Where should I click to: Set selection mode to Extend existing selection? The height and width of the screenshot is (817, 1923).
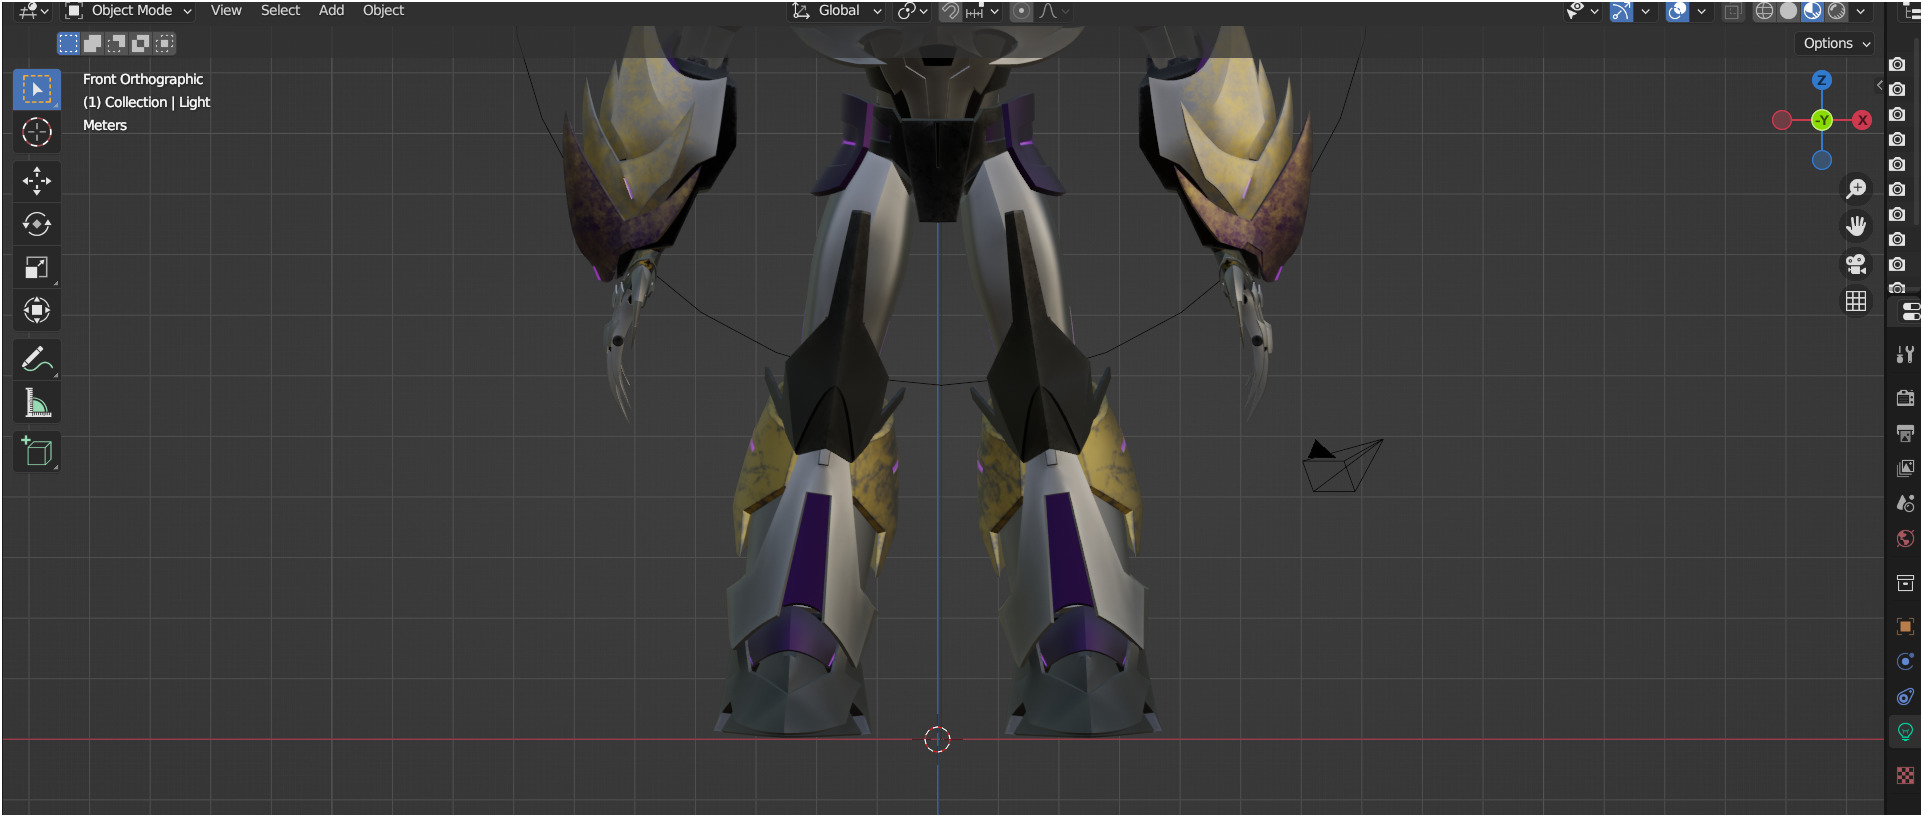[x=92, y=43]
